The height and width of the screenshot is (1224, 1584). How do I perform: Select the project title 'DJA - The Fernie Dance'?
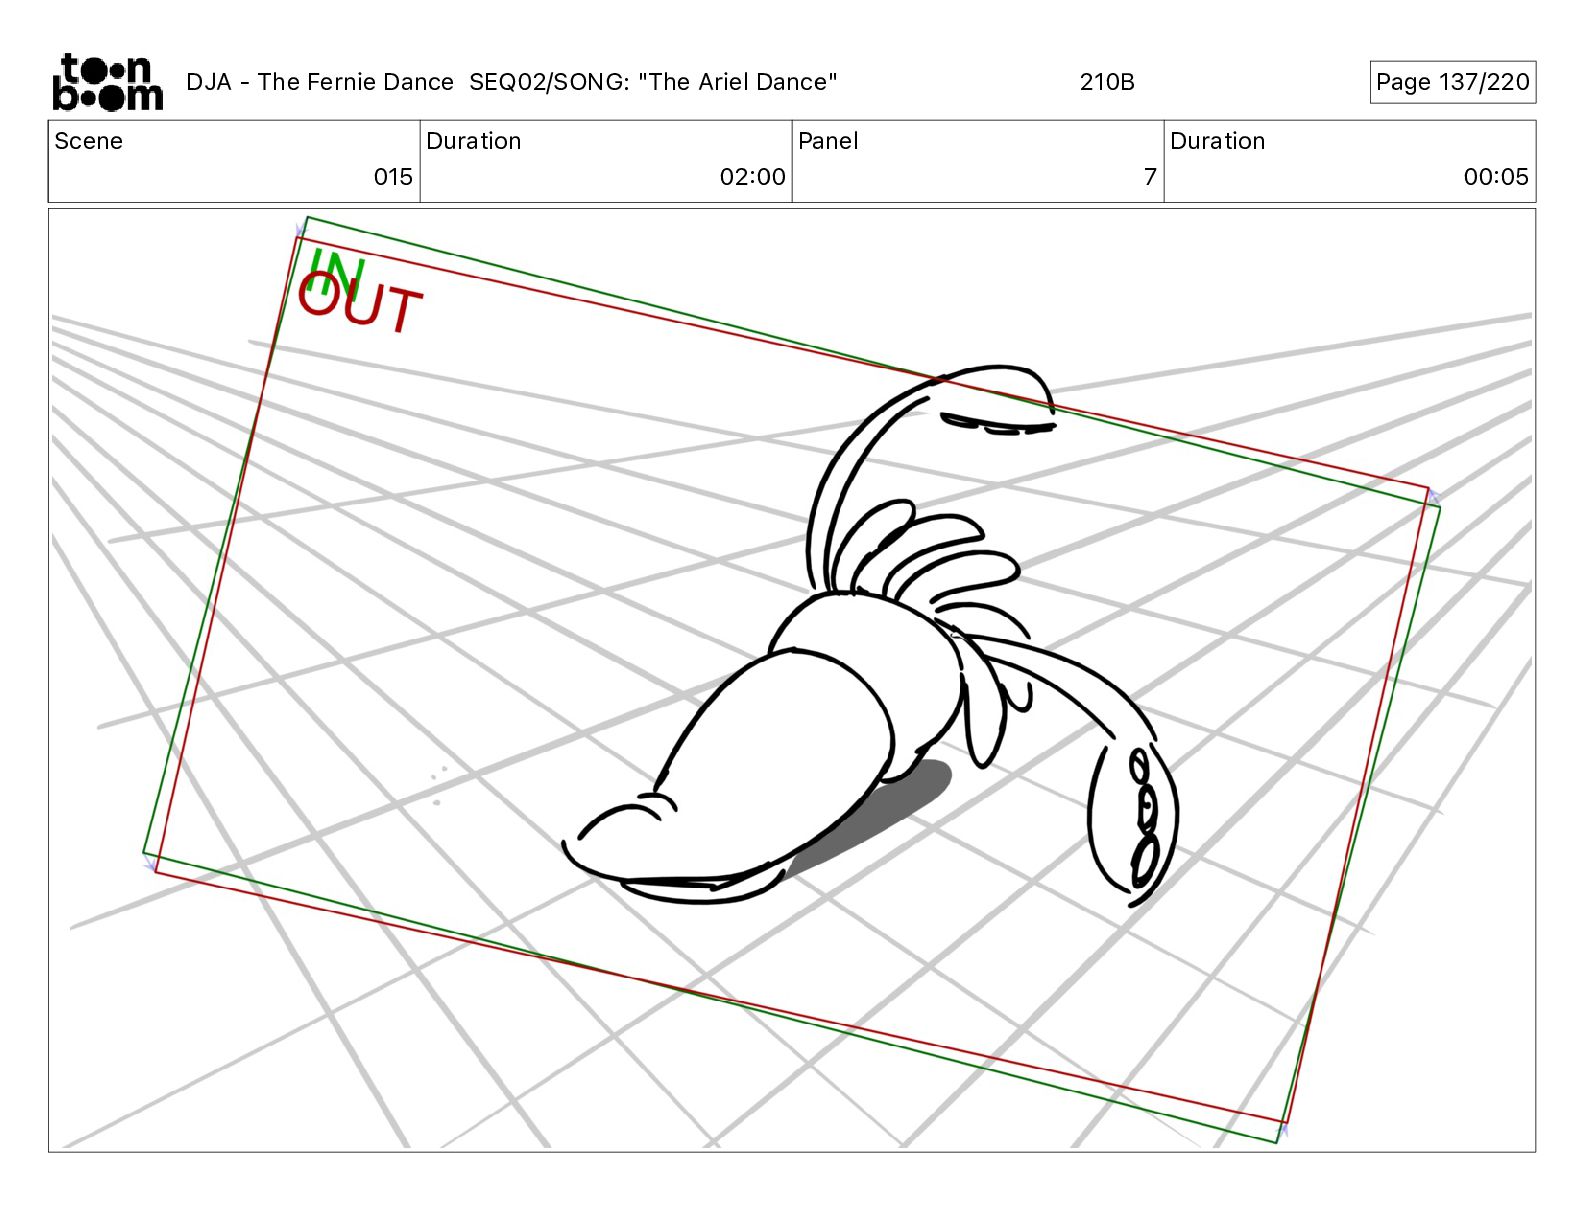click(320, 82)
